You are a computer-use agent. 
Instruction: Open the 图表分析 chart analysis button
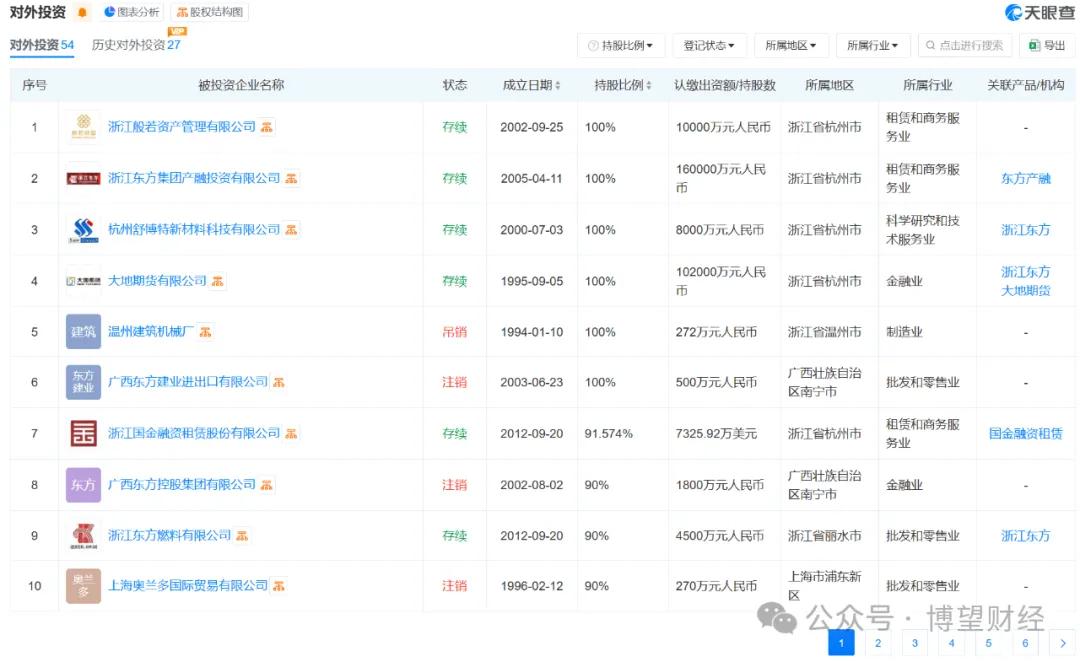pos(131,12)
